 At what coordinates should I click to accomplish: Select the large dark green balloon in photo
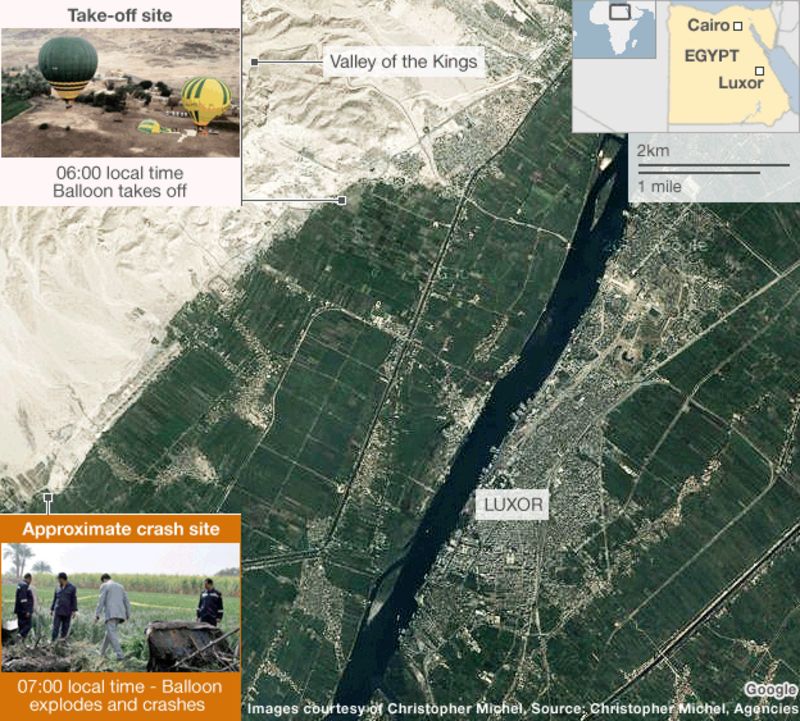(x=68, y=66)
